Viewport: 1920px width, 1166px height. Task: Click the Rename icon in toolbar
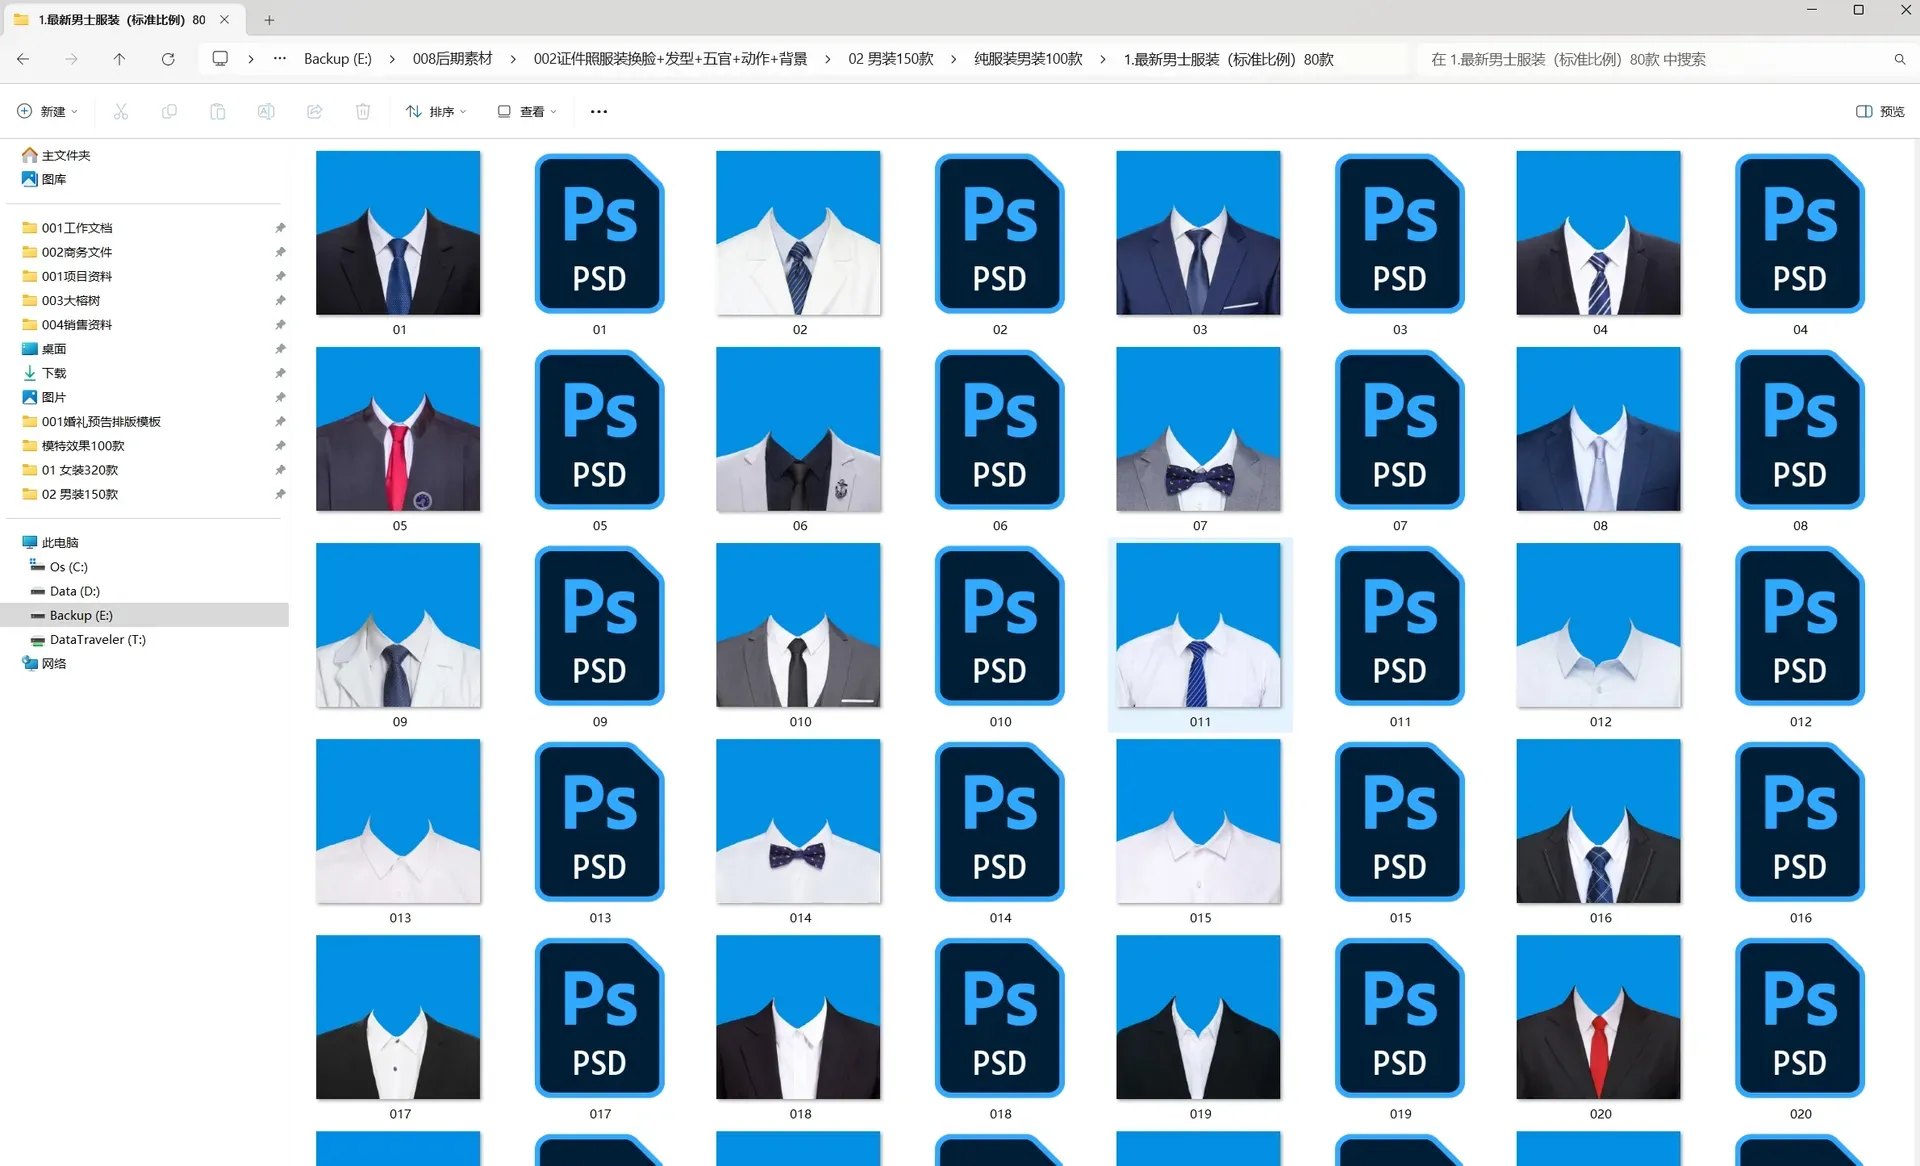point(266,112)
